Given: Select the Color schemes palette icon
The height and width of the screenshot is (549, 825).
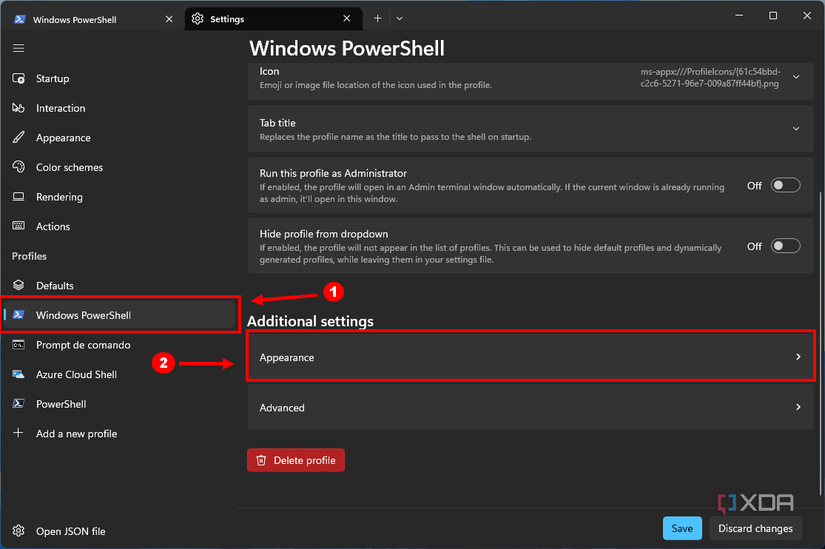Looking at the screenshot, I should (18, 167).
